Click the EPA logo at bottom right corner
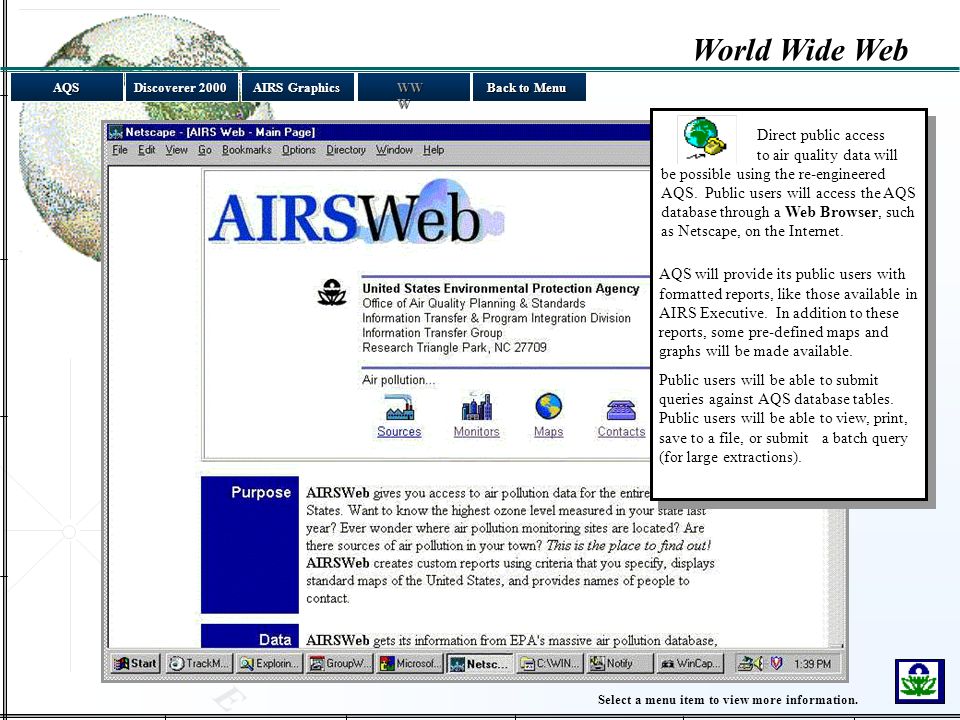 point(919,681)
